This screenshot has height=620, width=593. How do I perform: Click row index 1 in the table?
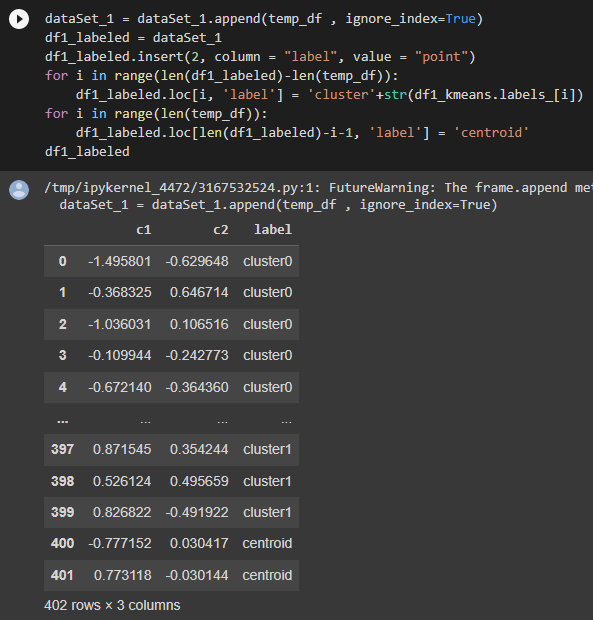pos(62,293)
